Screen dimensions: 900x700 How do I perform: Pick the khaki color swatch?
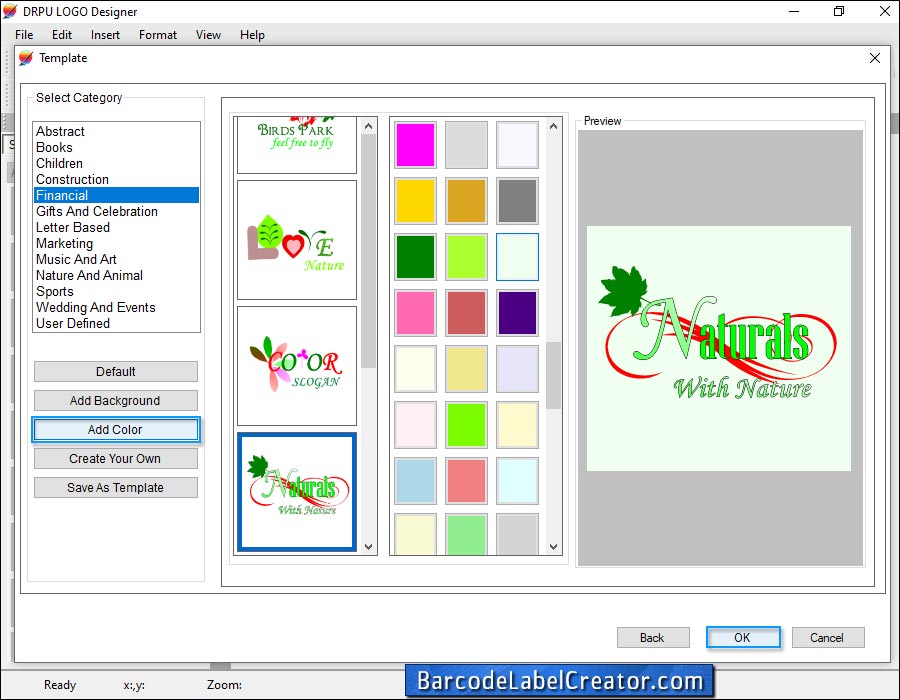point(466,369)
